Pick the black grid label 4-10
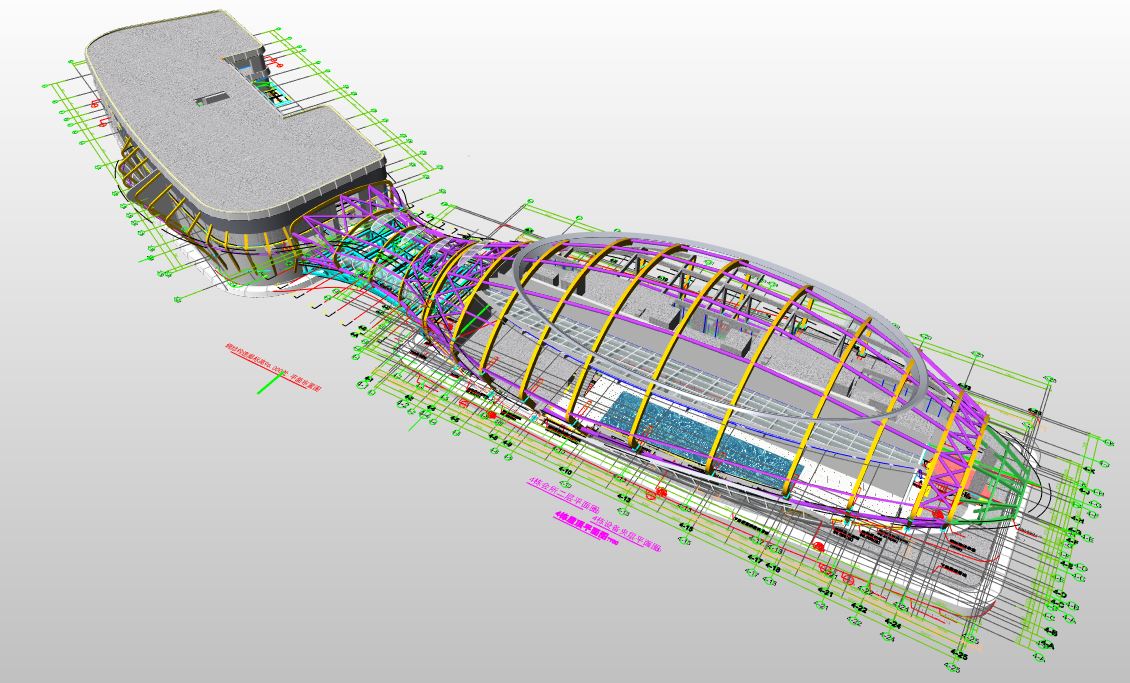 pos(565,472)
